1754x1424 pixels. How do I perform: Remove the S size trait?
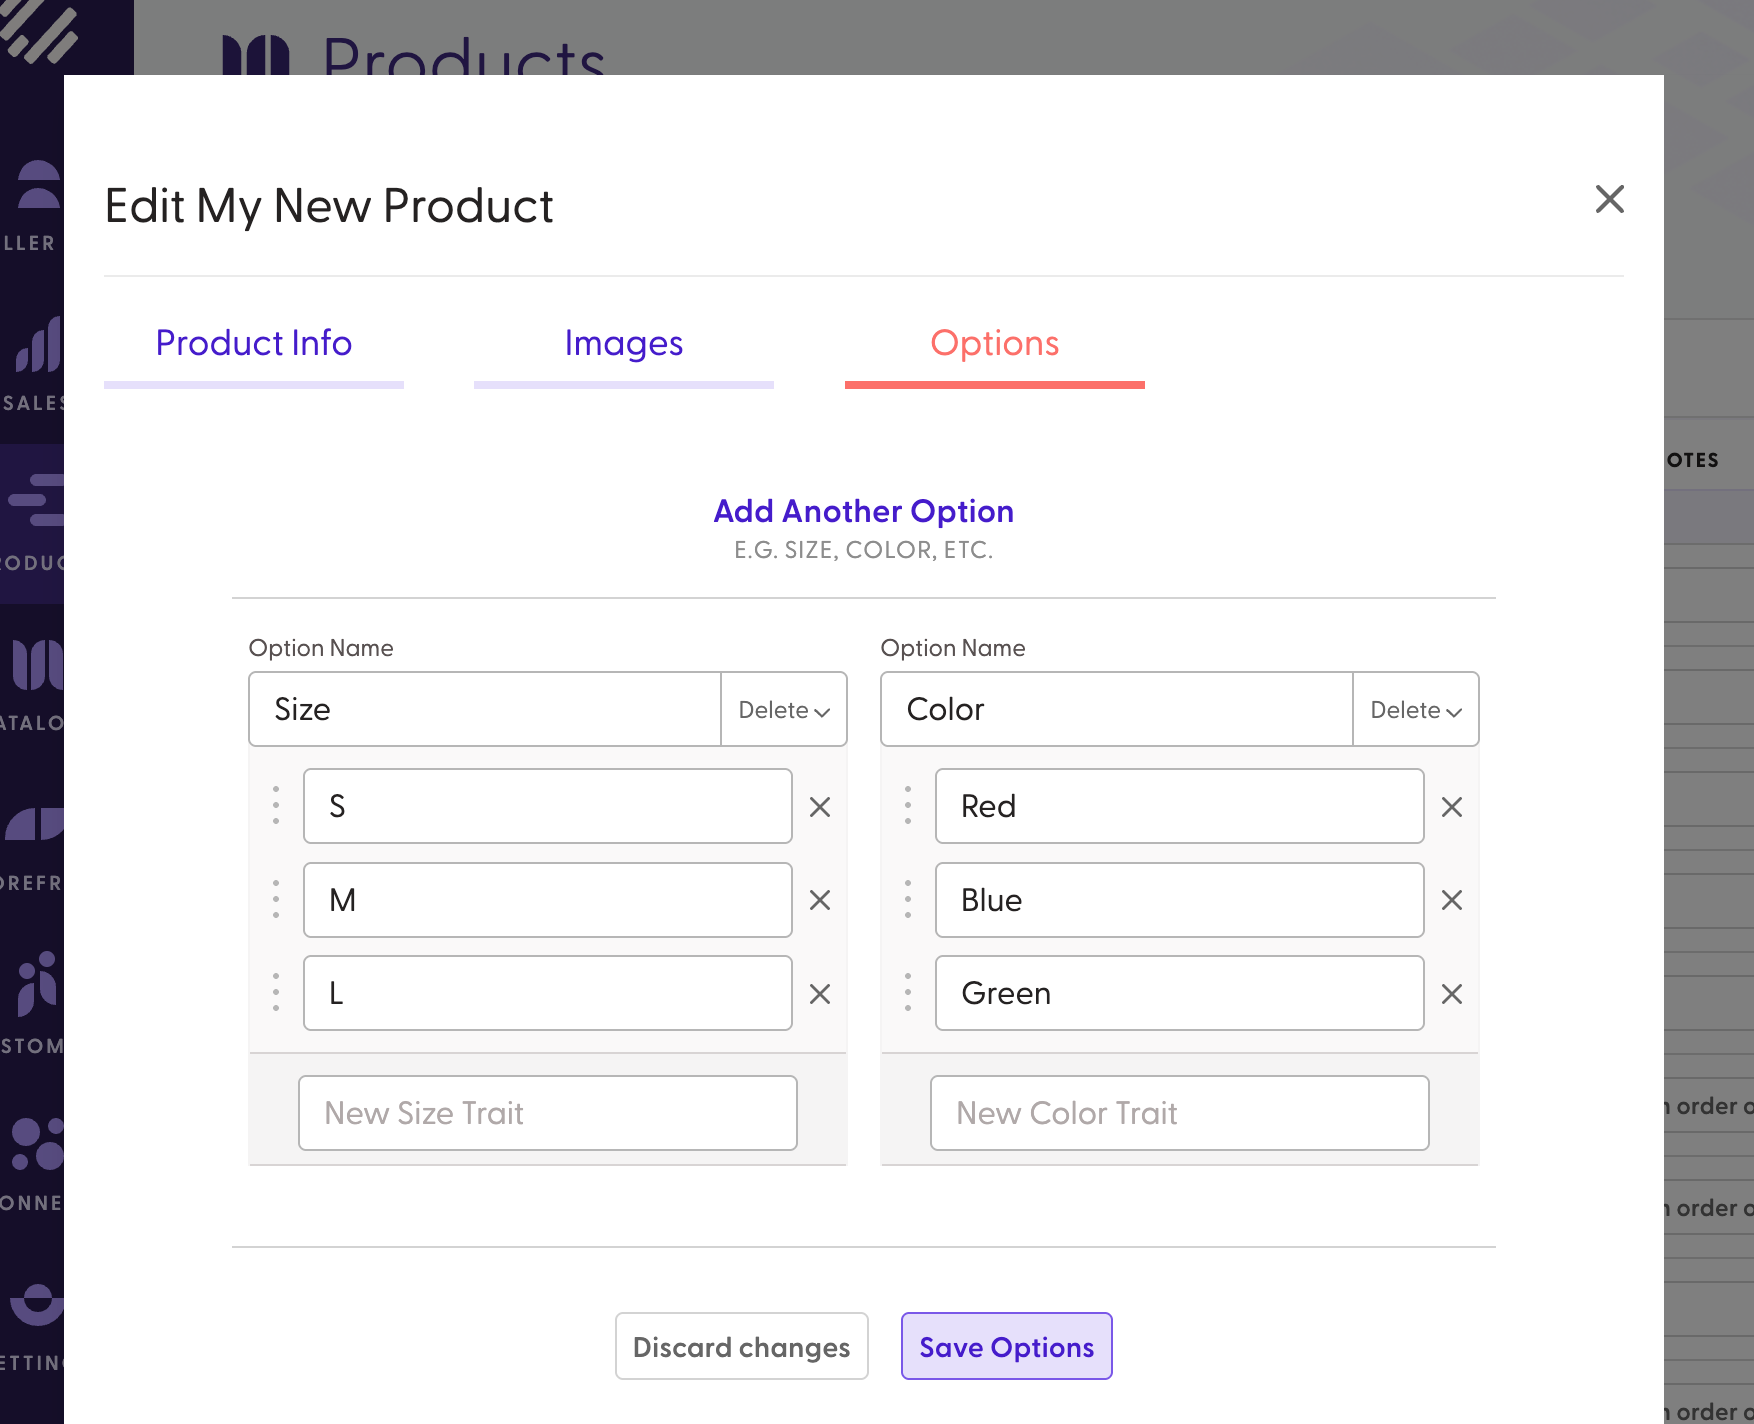tap(820, 807)
